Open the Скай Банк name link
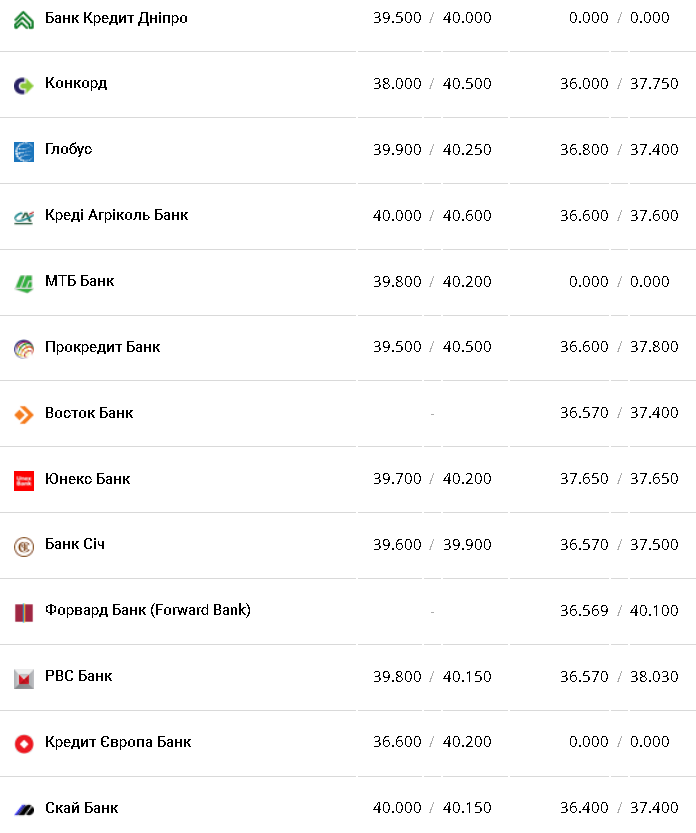Screen dimensions: 696x833 pos(81,807)
